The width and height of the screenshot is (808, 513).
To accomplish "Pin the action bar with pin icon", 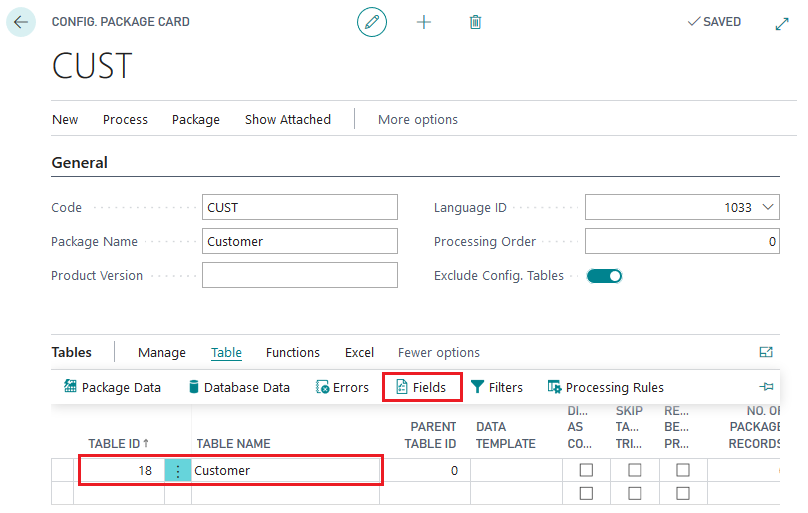I will [x=766, y=386].
